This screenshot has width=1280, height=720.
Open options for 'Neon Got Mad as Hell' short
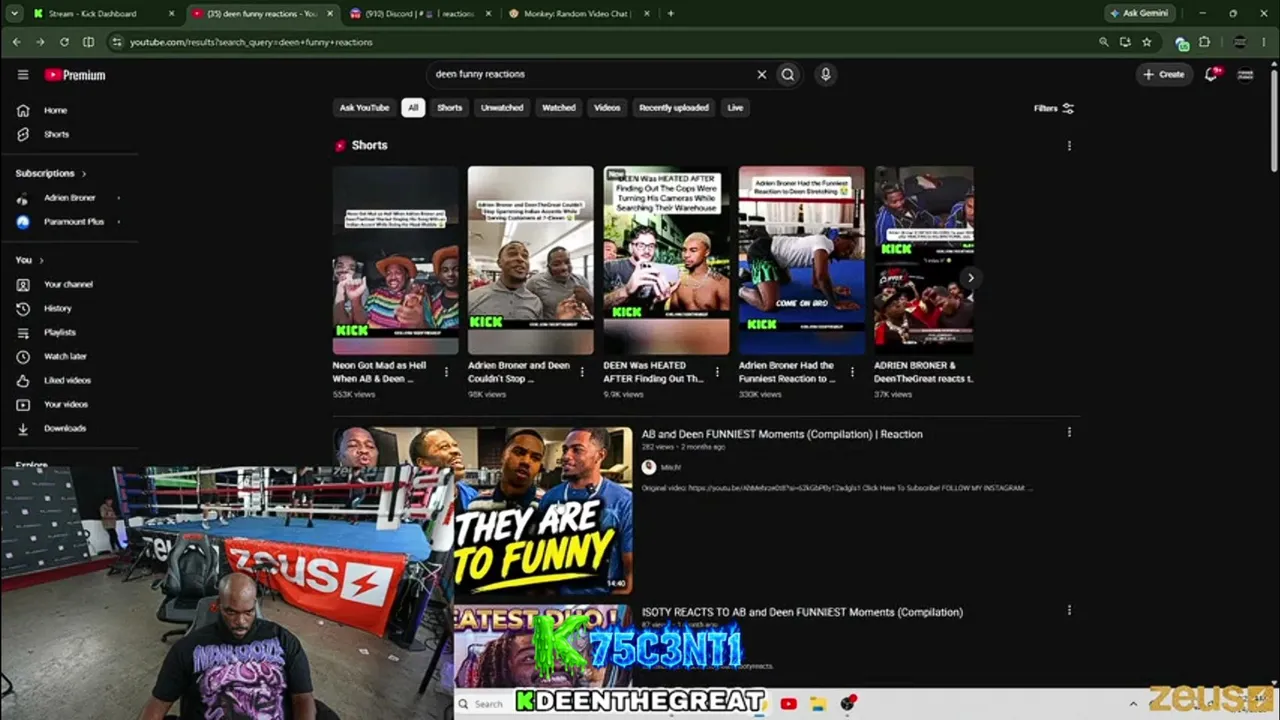[x=446, y=372]
